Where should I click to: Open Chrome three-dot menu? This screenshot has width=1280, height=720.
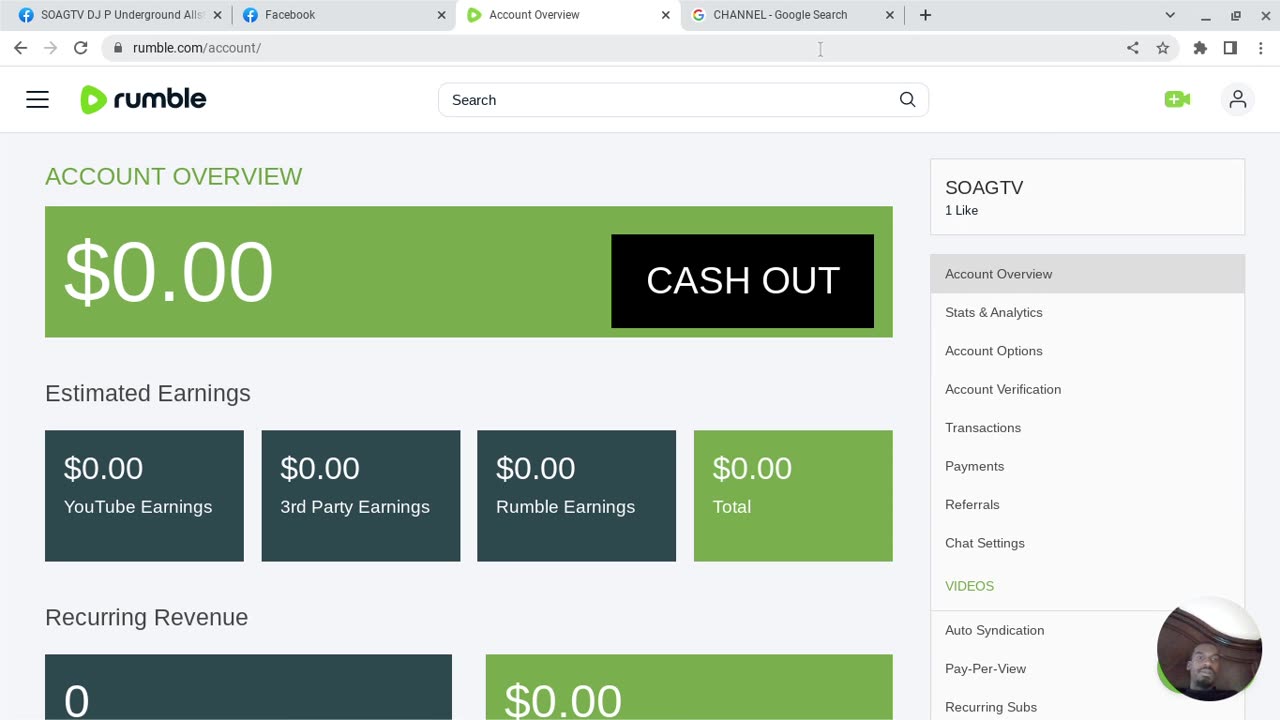click(x=1260, y=48)
